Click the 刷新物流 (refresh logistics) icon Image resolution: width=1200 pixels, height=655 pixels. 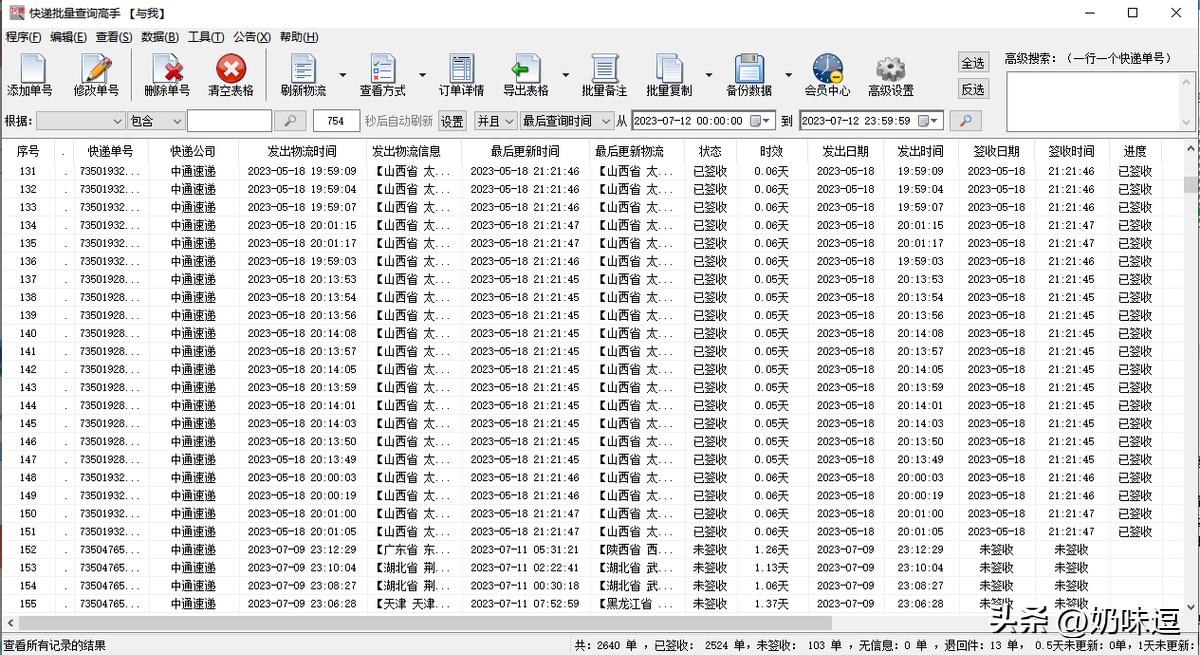(302, 70)
